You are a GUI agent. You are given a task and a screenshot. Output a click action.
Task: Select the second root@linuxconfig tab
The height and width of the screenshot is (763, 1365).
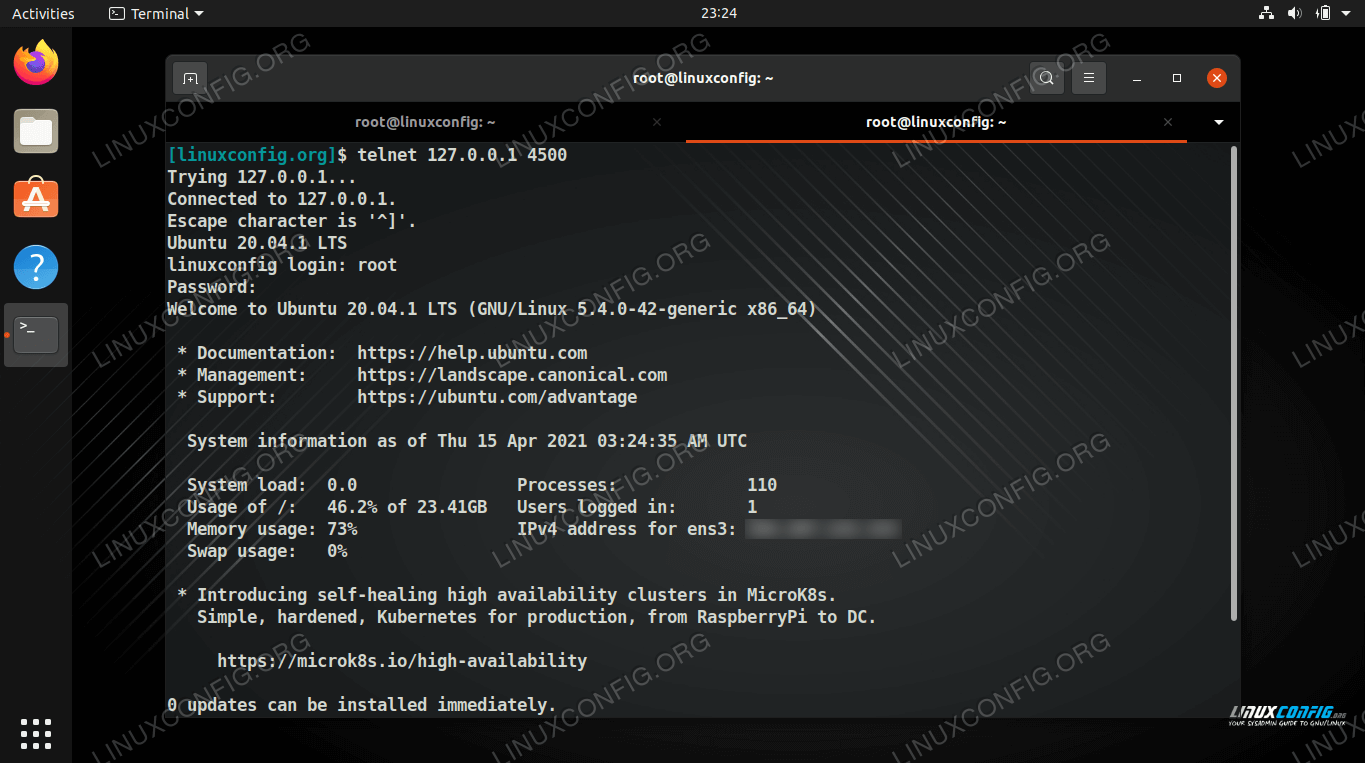tap(935, 122)
